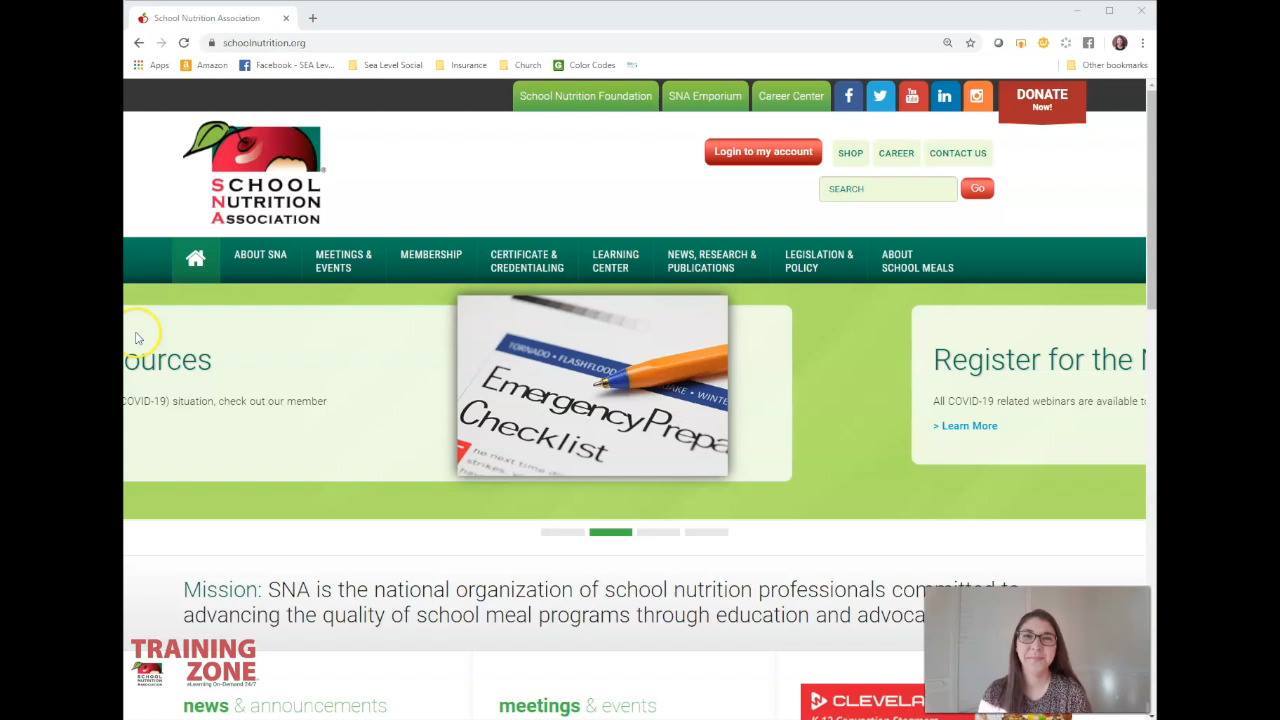Go to homepage via the house icon

click(x=196, y=259)
